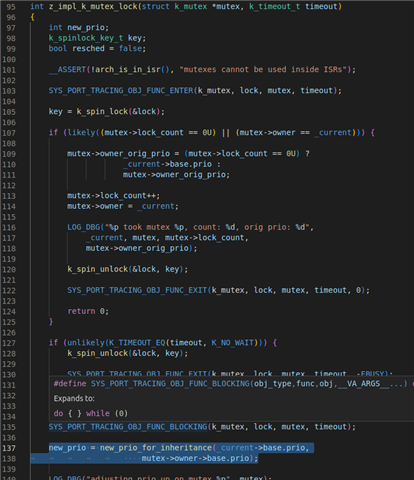Screen dimensions: 414x480
Task: Click mutex->owner_orig_prio argument on line 118
Action: [137, 248]
